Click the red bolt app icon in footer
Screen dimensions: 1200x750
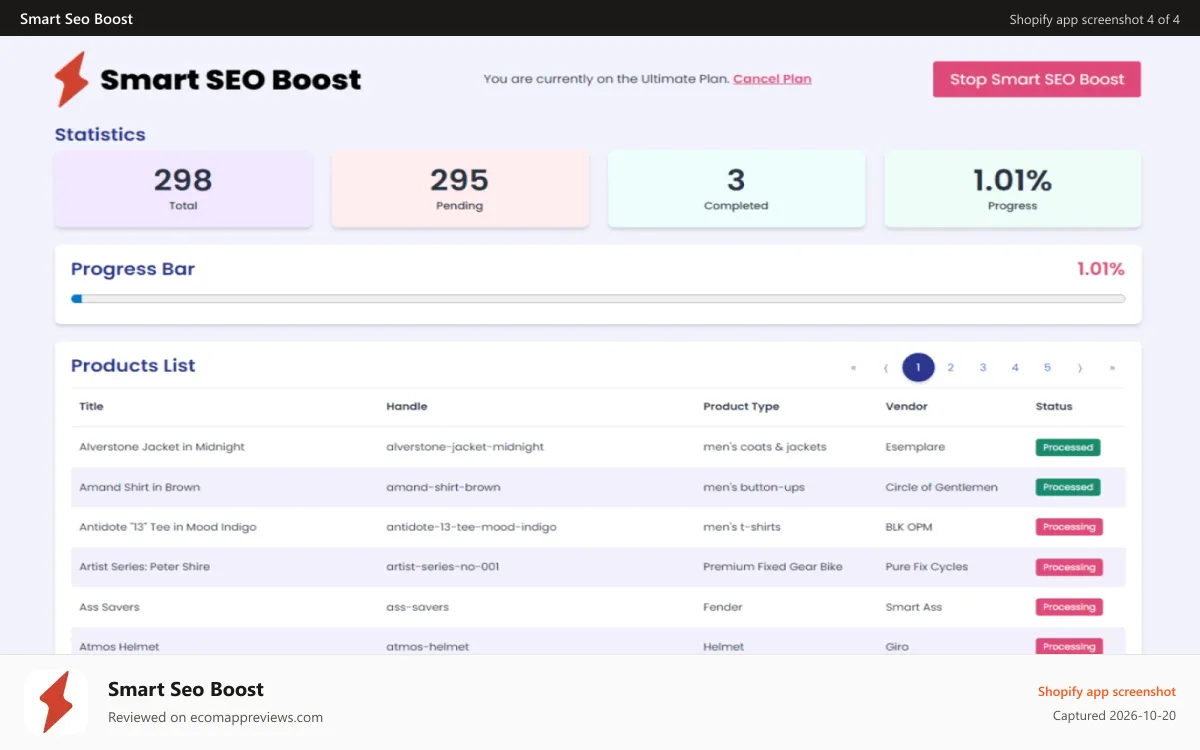coord(56,702)
